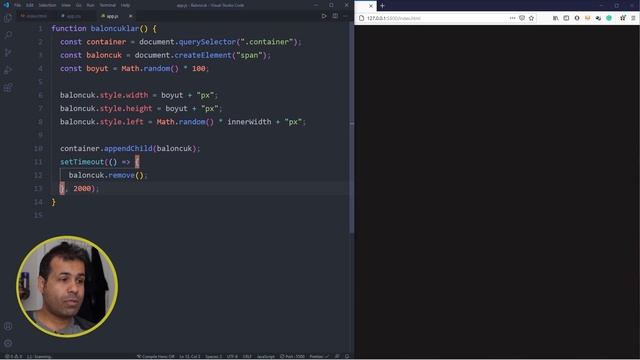Open Firefox Library icon
This screenshot has width=640, height=360.
556,18
